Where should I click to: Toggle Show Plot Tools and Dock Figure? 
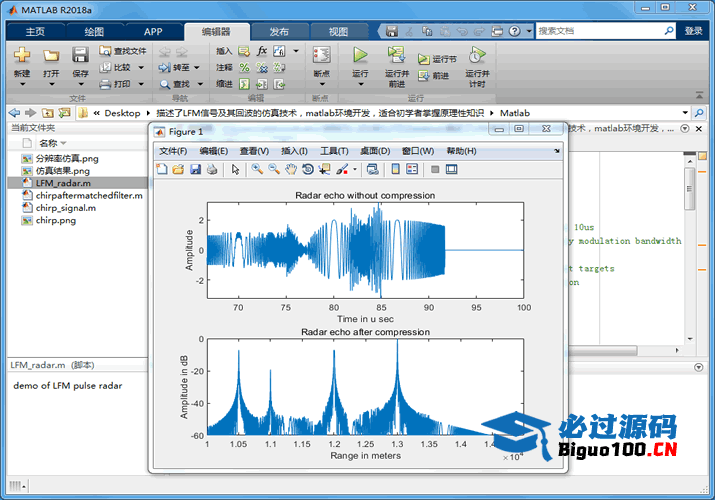(451, 170)
